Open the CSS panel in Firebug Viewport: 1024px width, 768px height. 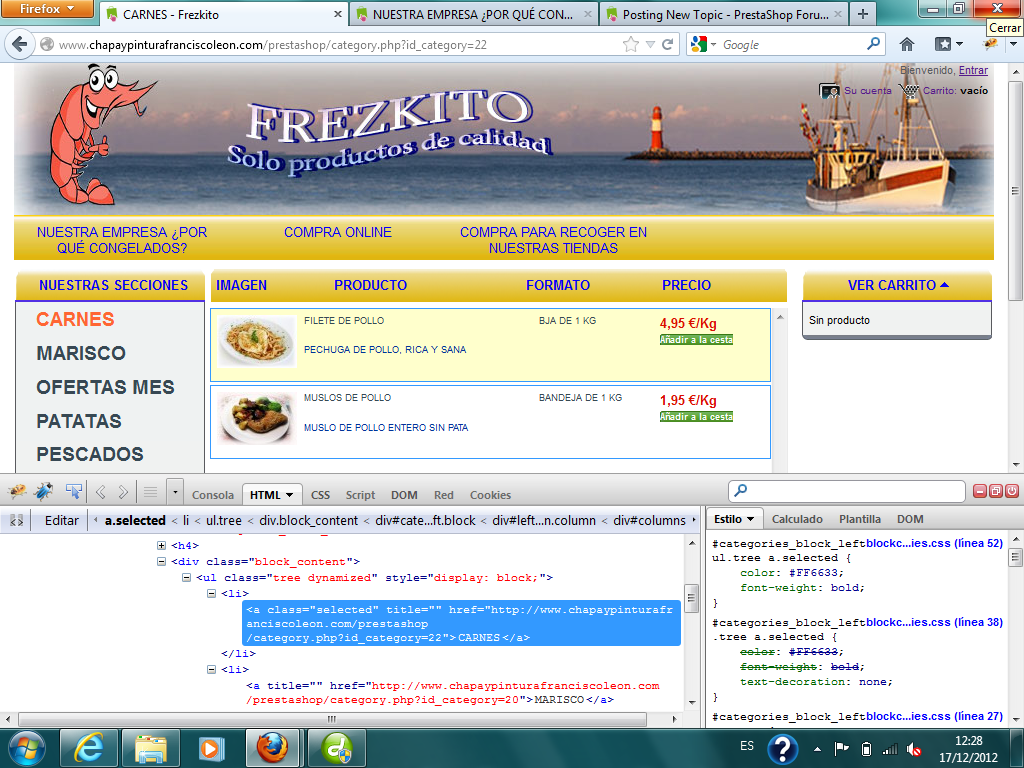click(x=320, y=495)
